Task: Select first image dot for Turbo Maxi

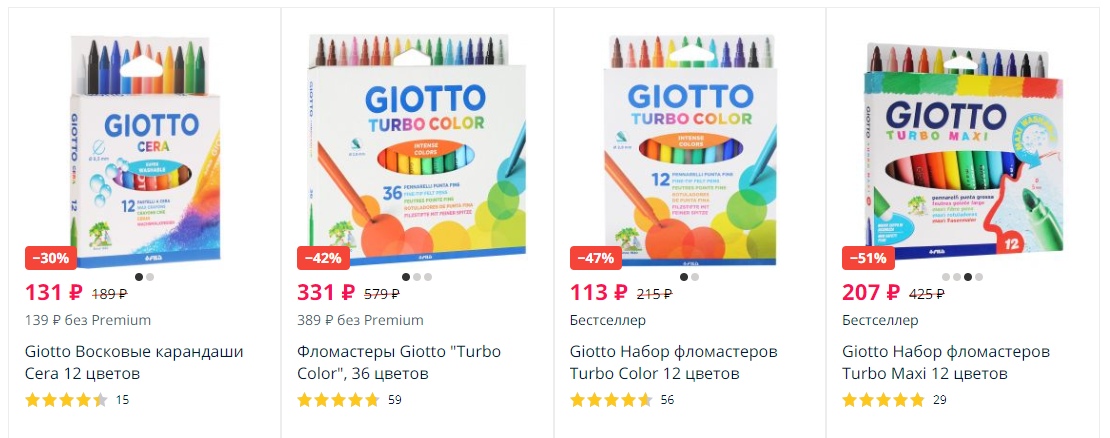Action: click(x=946, y=277)
